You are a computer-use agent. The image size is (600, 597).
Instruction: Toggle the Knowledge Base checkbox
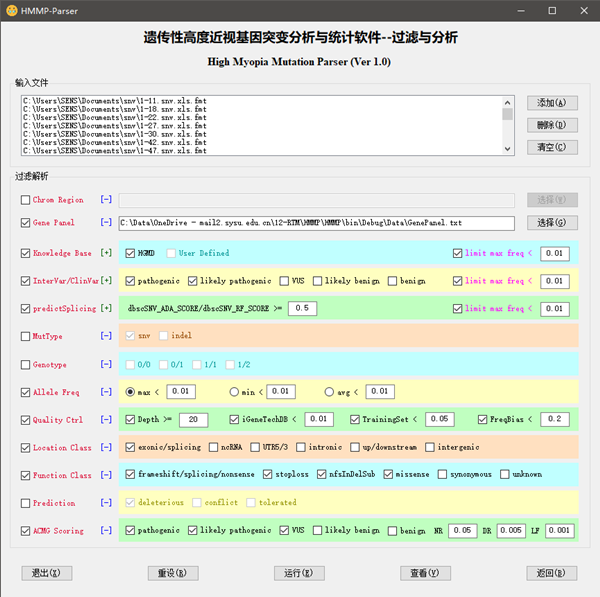[25, 253]
